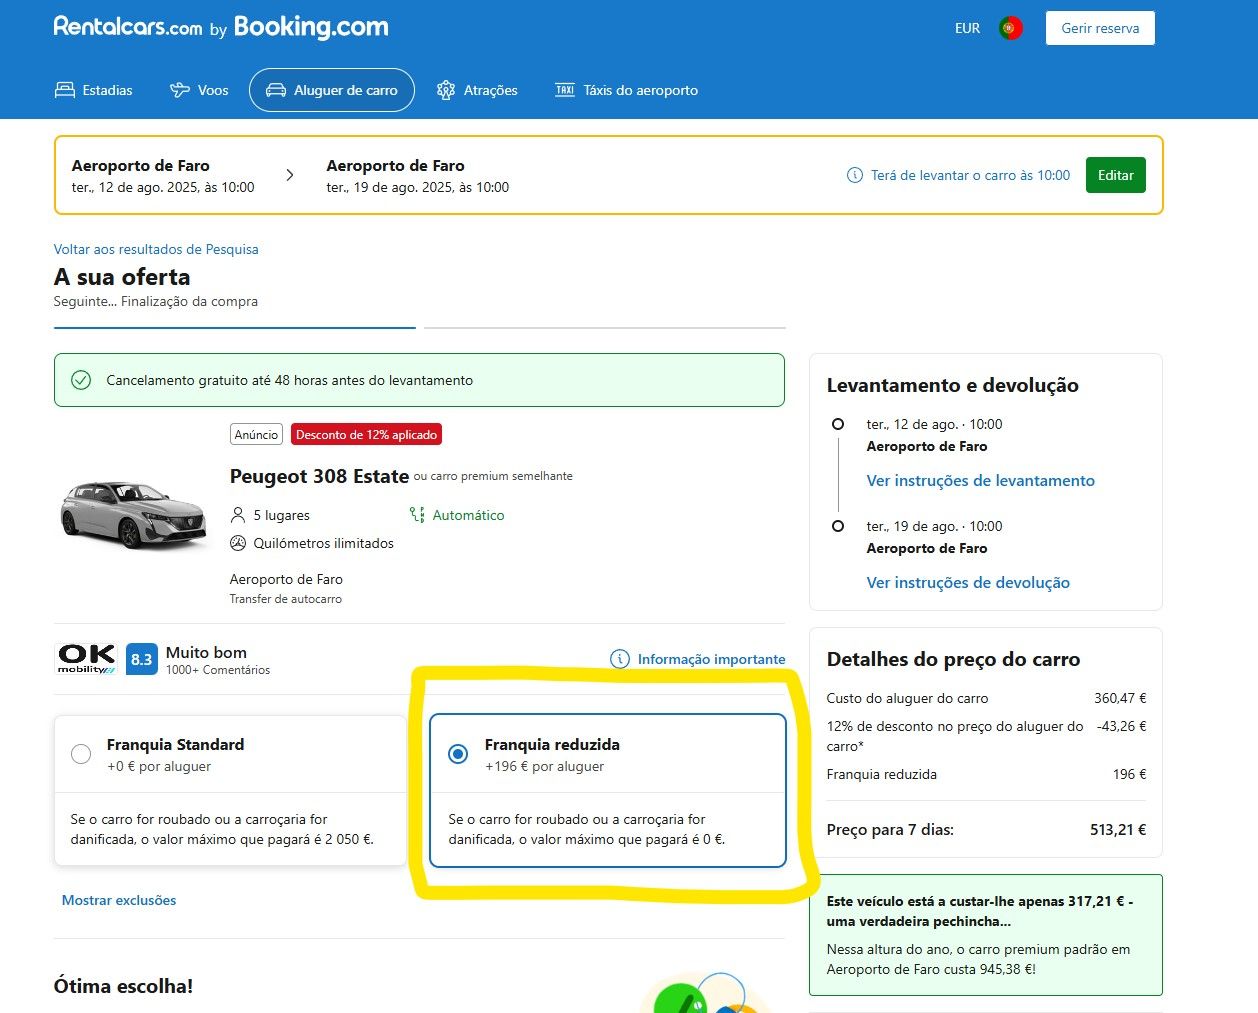Click the '-43,26 €' discount amount

(x=1122, y=726)
